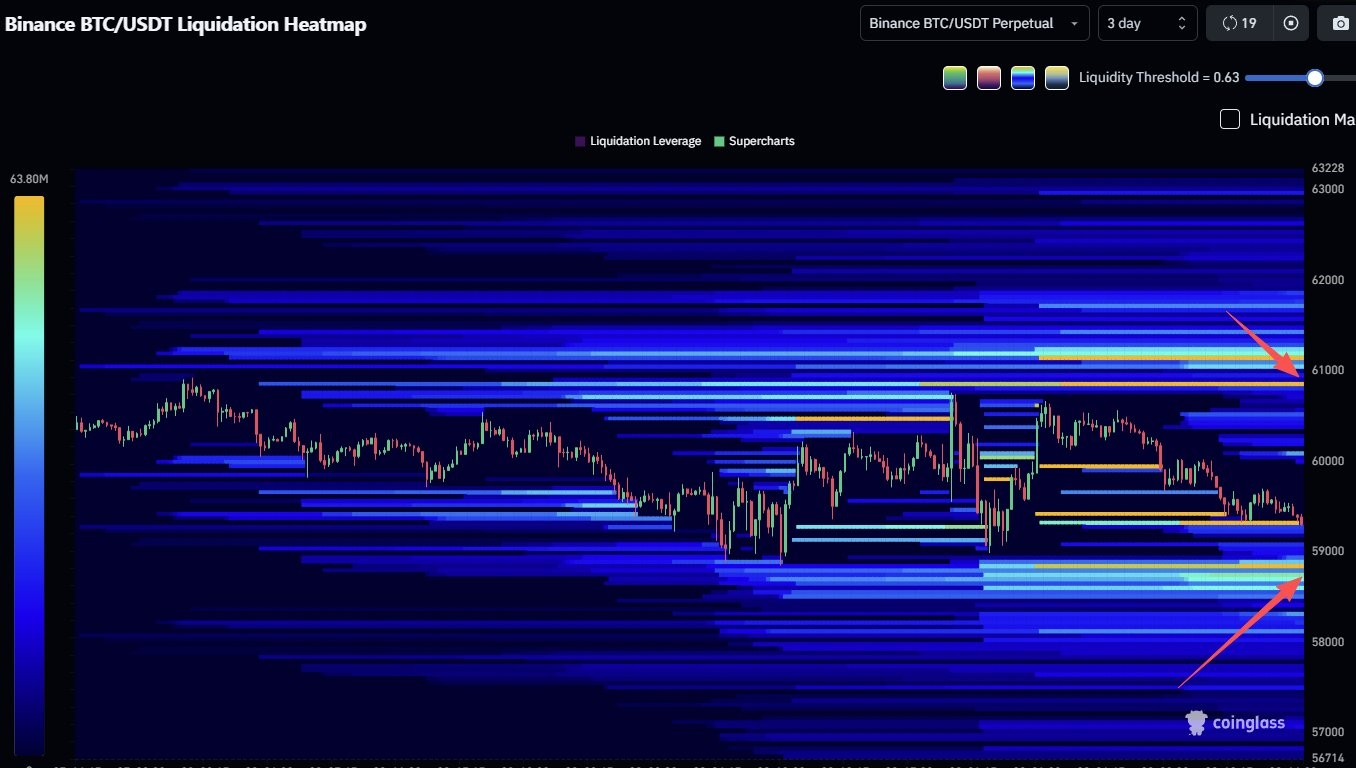
Task: Open the 3 day time range selector
Action: click(x=1147, y=23)
